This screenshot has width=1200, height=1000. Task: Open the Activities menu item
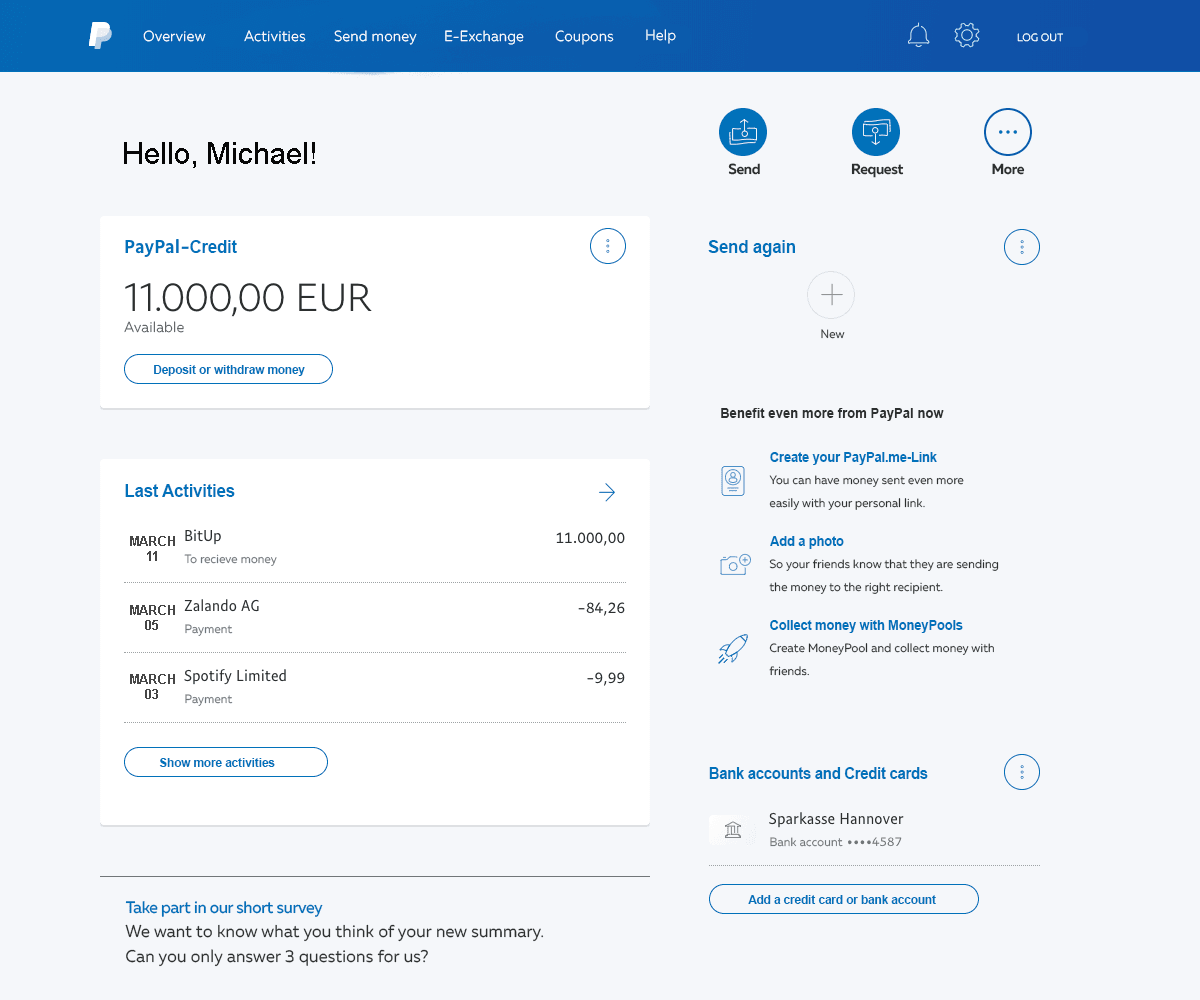pyautogui.click(x=275, y=36)
